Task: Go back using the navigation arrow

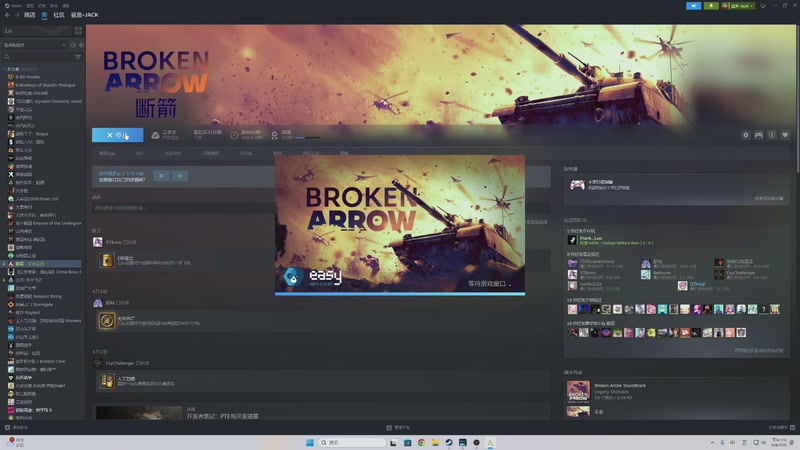Action: click(7, 15)
